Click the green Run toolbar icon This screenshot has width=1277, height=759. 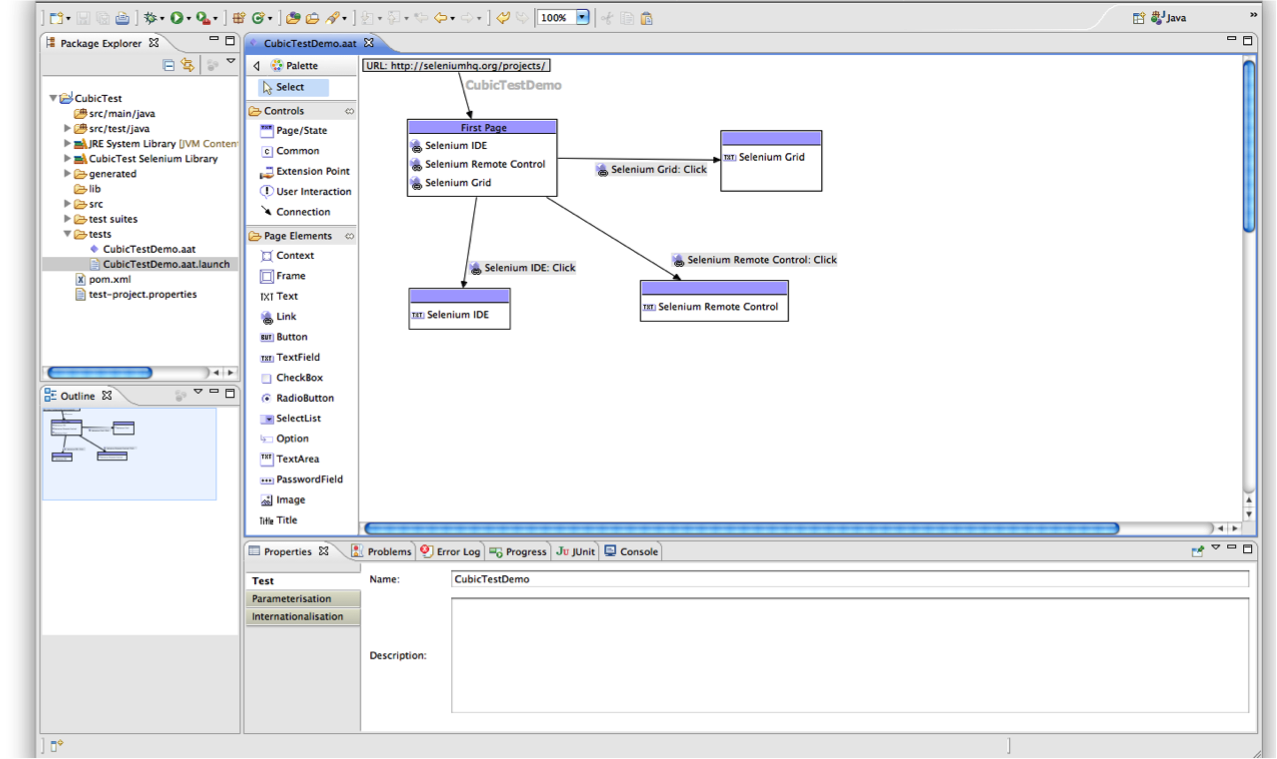[177, 18]
